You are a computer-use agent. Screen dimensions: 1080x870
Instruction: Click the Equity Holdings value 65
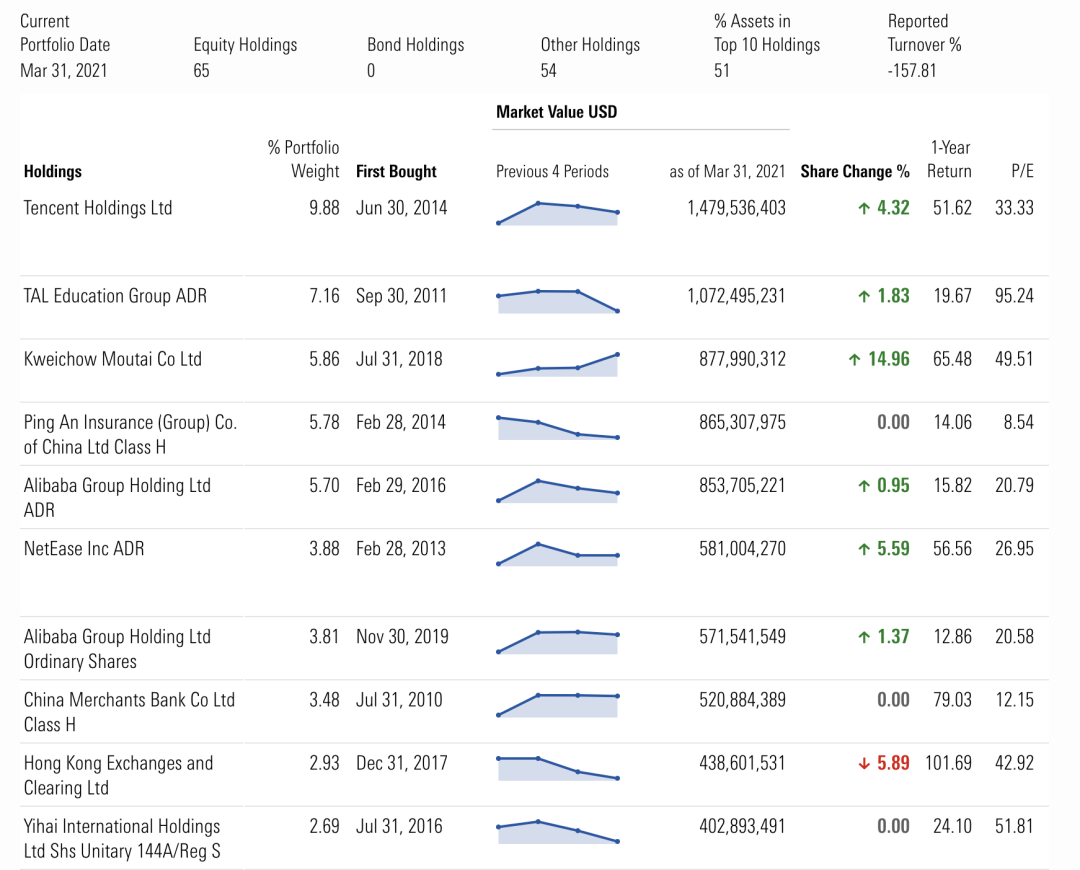tap(201, 71)
